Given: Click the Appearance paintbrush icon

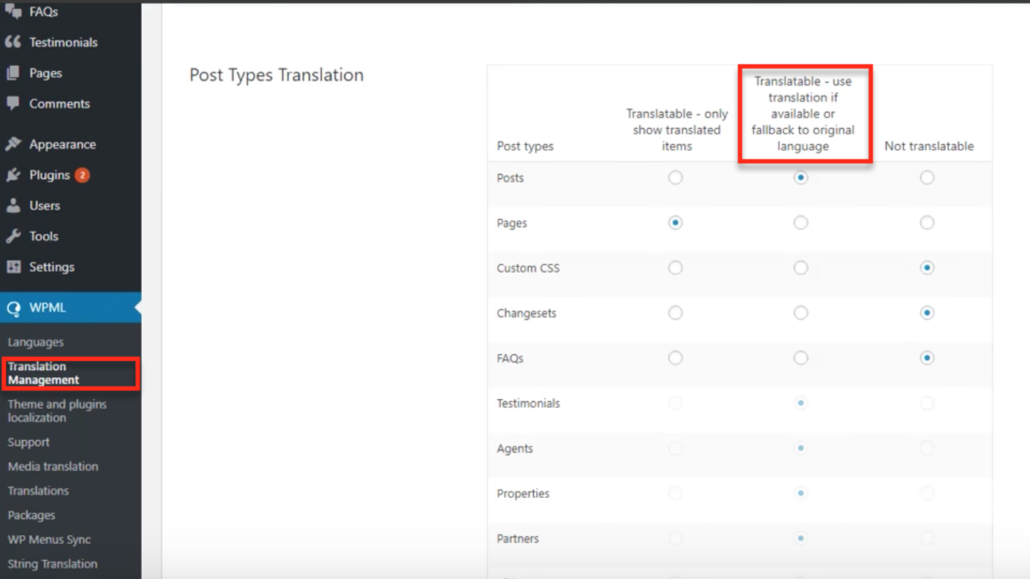Looking at the screenshot, I should click(13, 144).
